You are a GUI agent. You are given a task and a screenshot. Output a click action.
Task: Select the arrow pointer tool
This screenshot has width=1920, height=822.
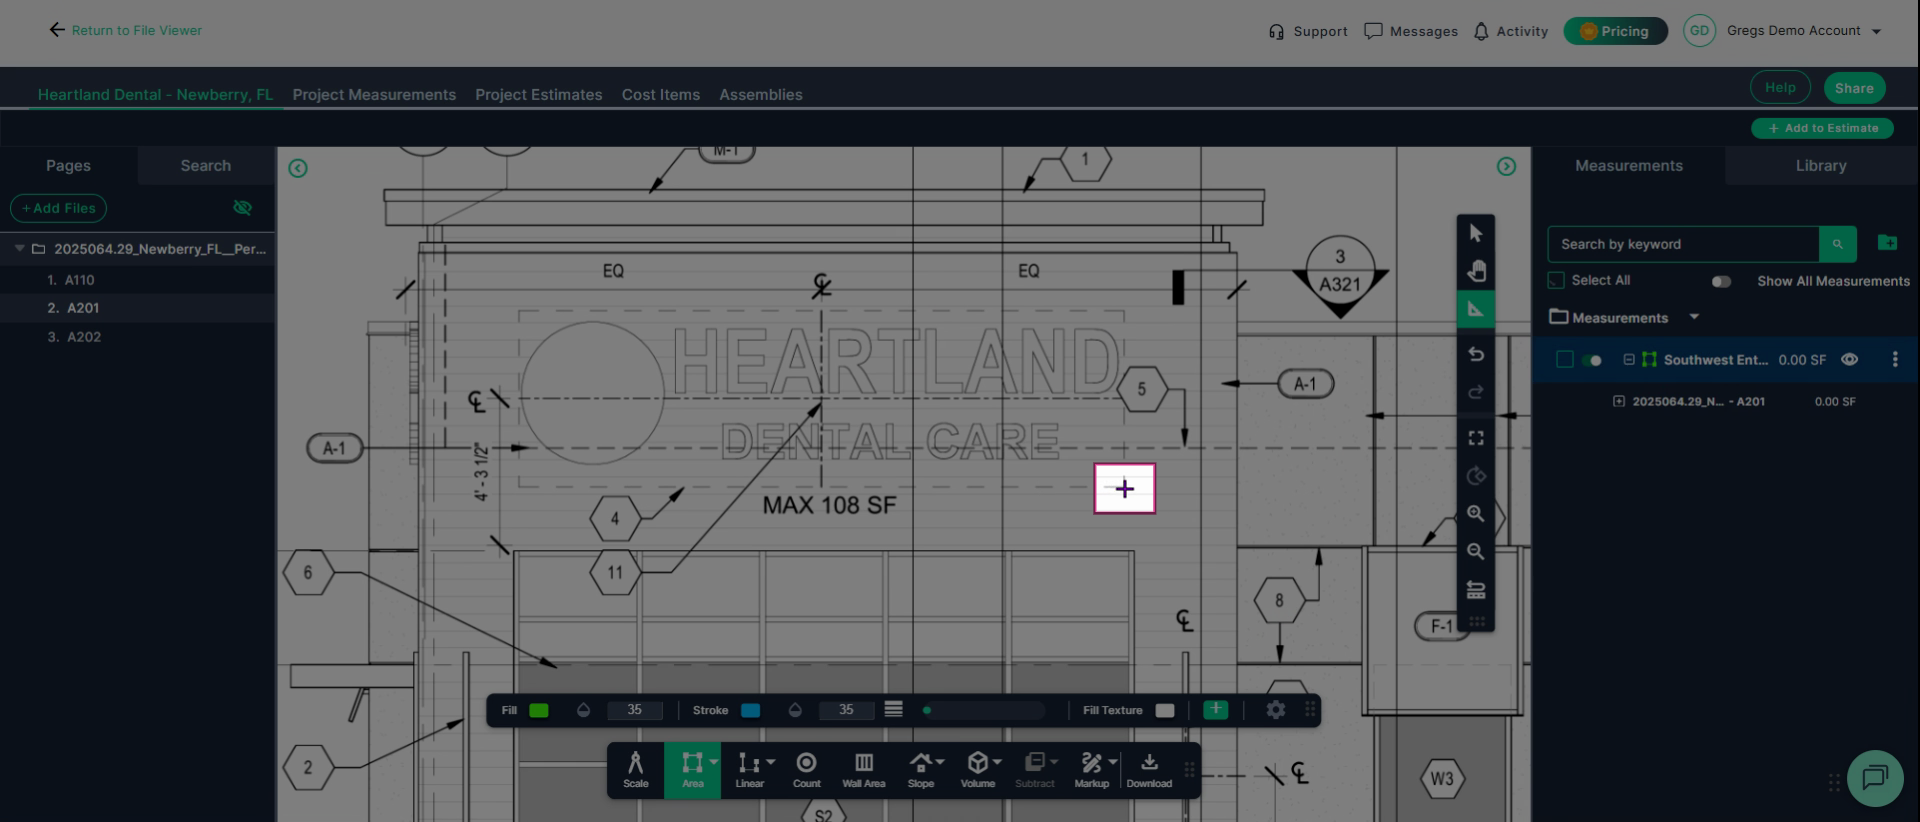(x=1476, y=234)
